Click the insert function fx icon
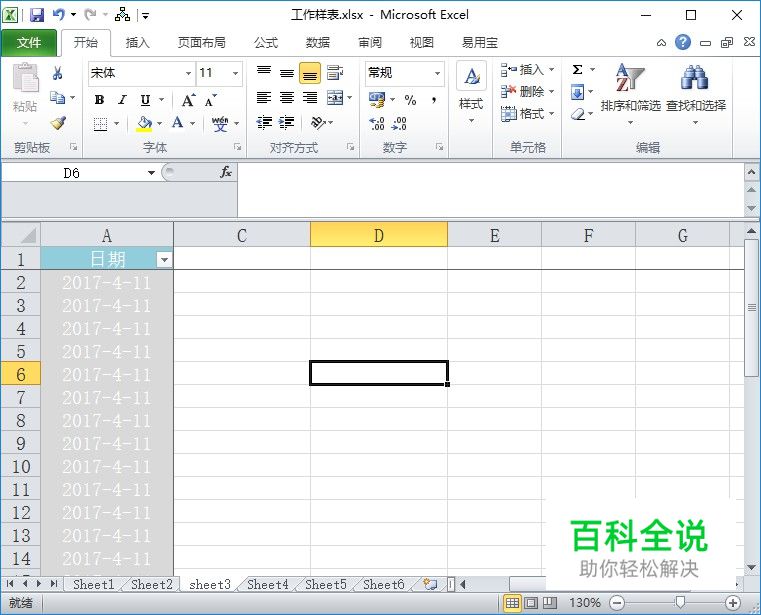This screenshot has width=761, height=615. coord(226,172)
